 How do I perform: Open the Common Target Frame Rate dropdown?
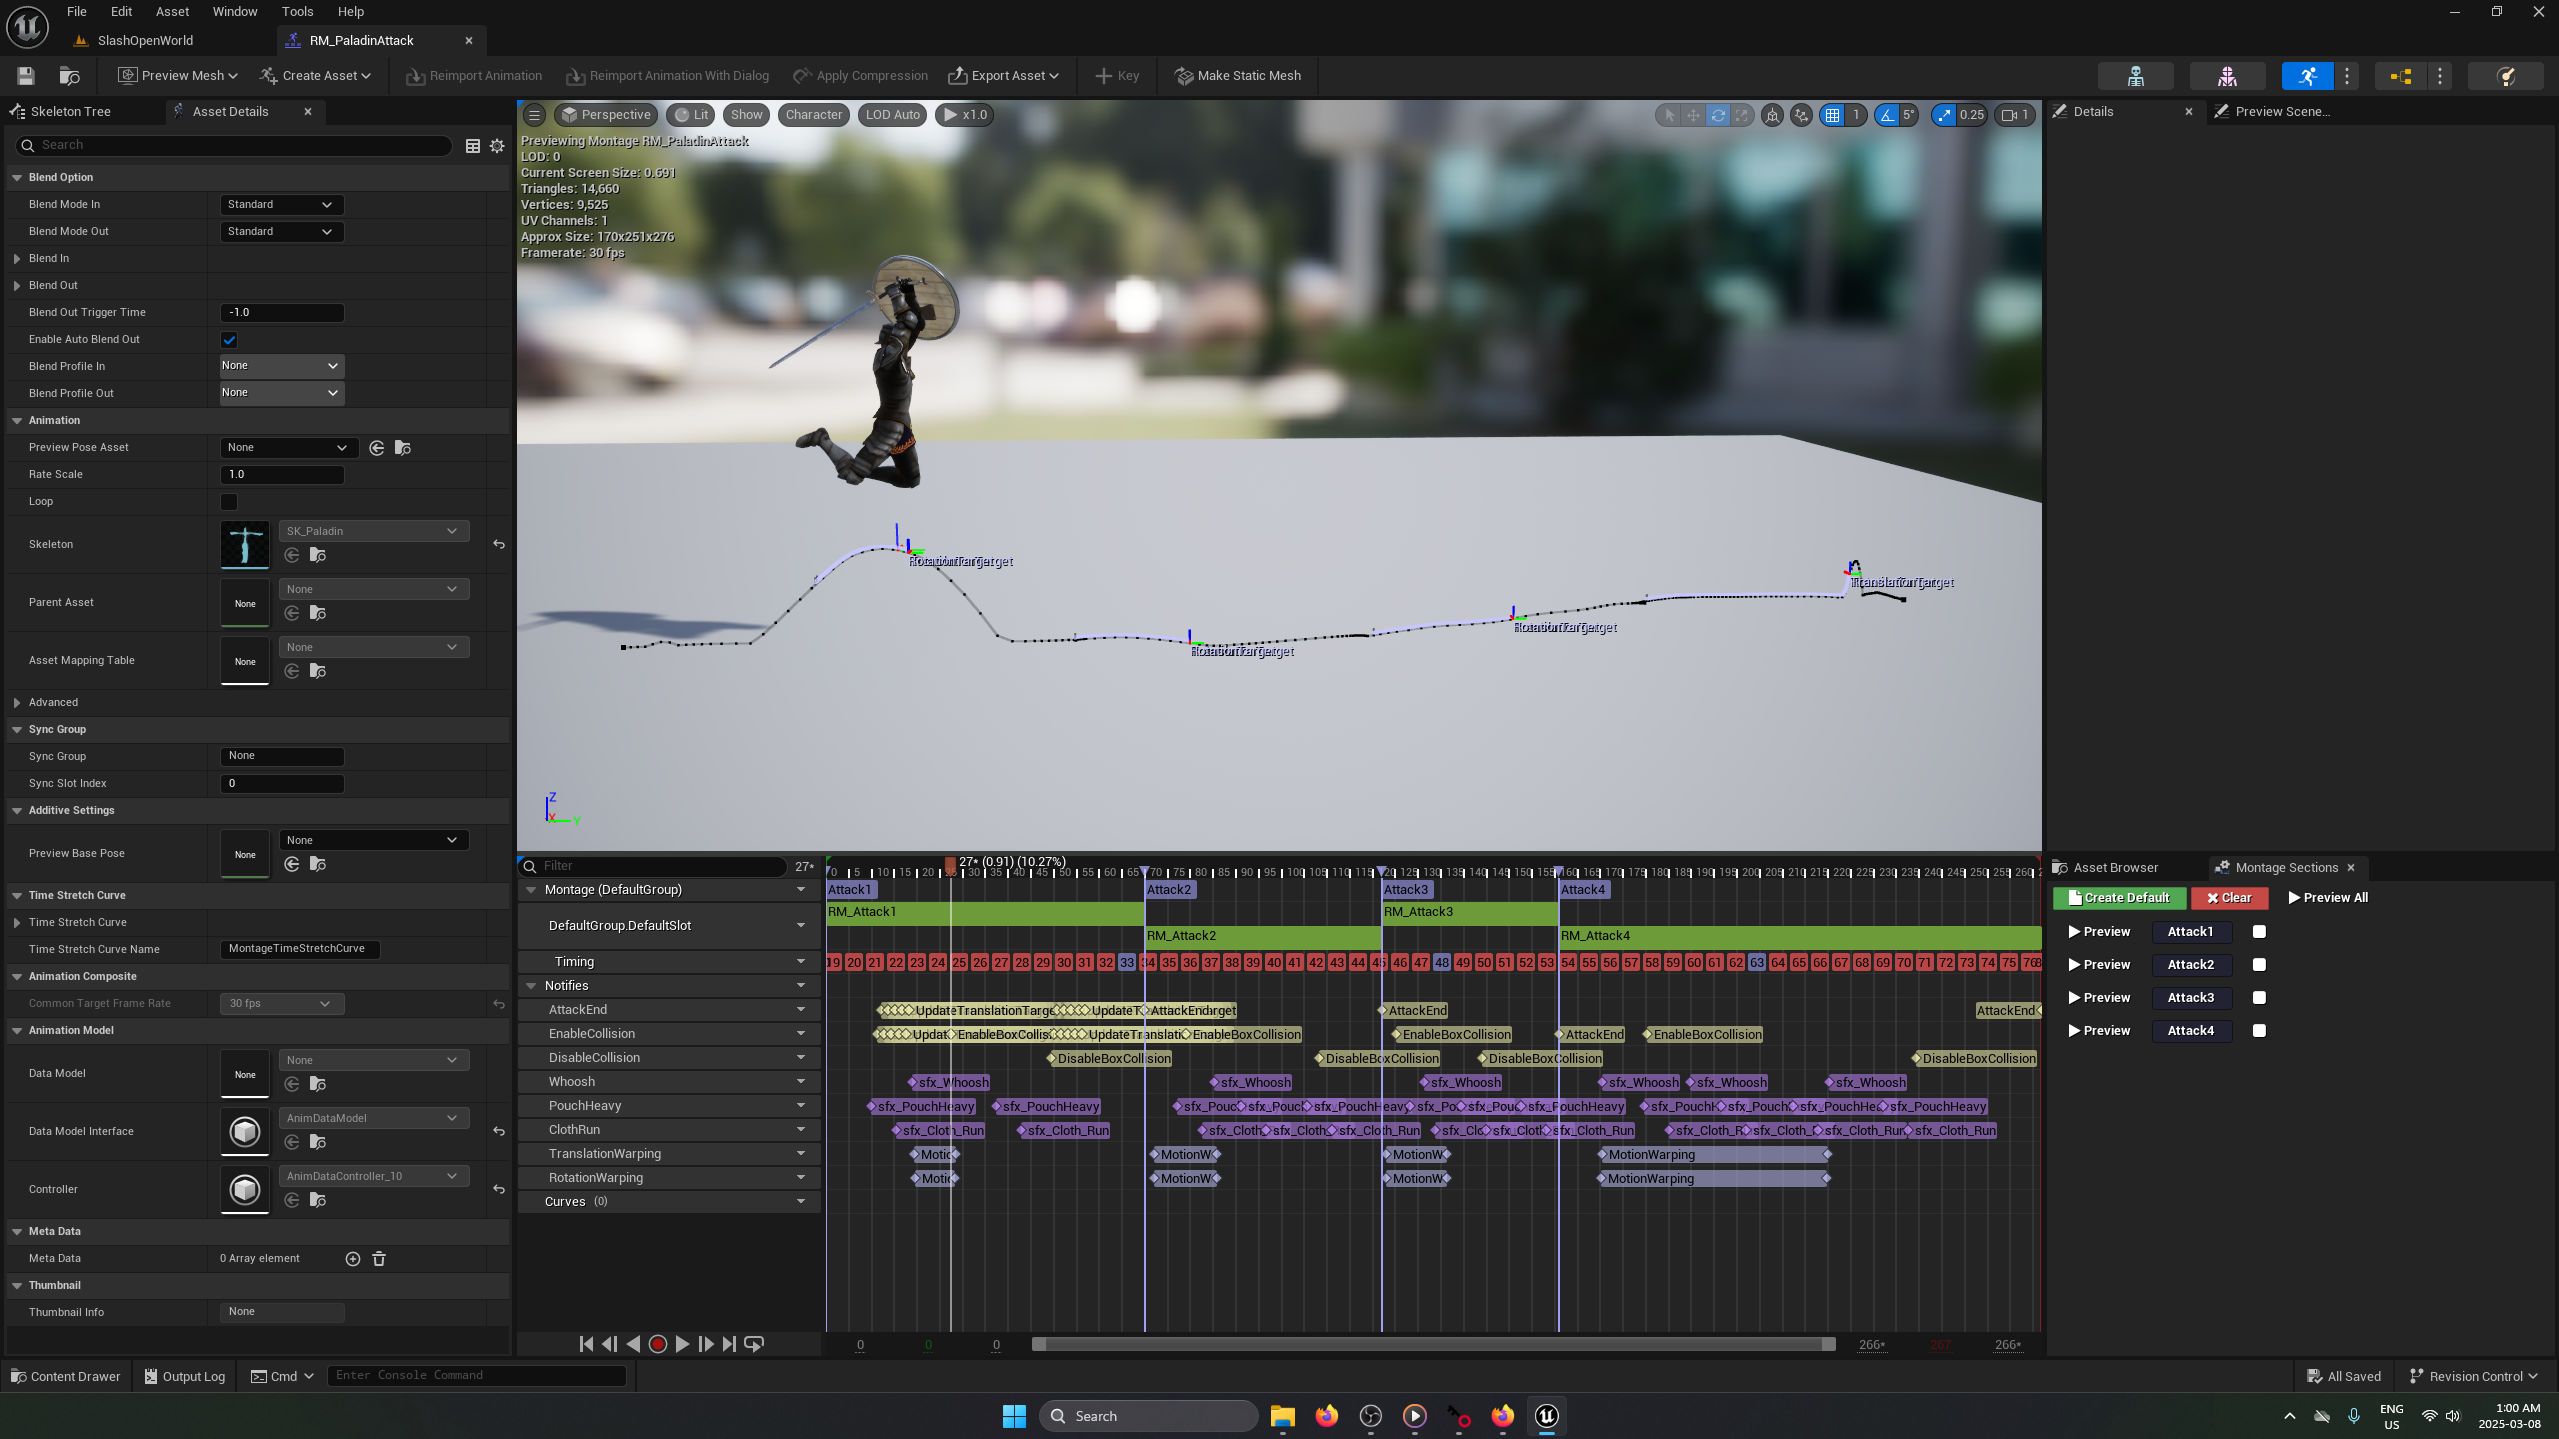(281, 1004)
